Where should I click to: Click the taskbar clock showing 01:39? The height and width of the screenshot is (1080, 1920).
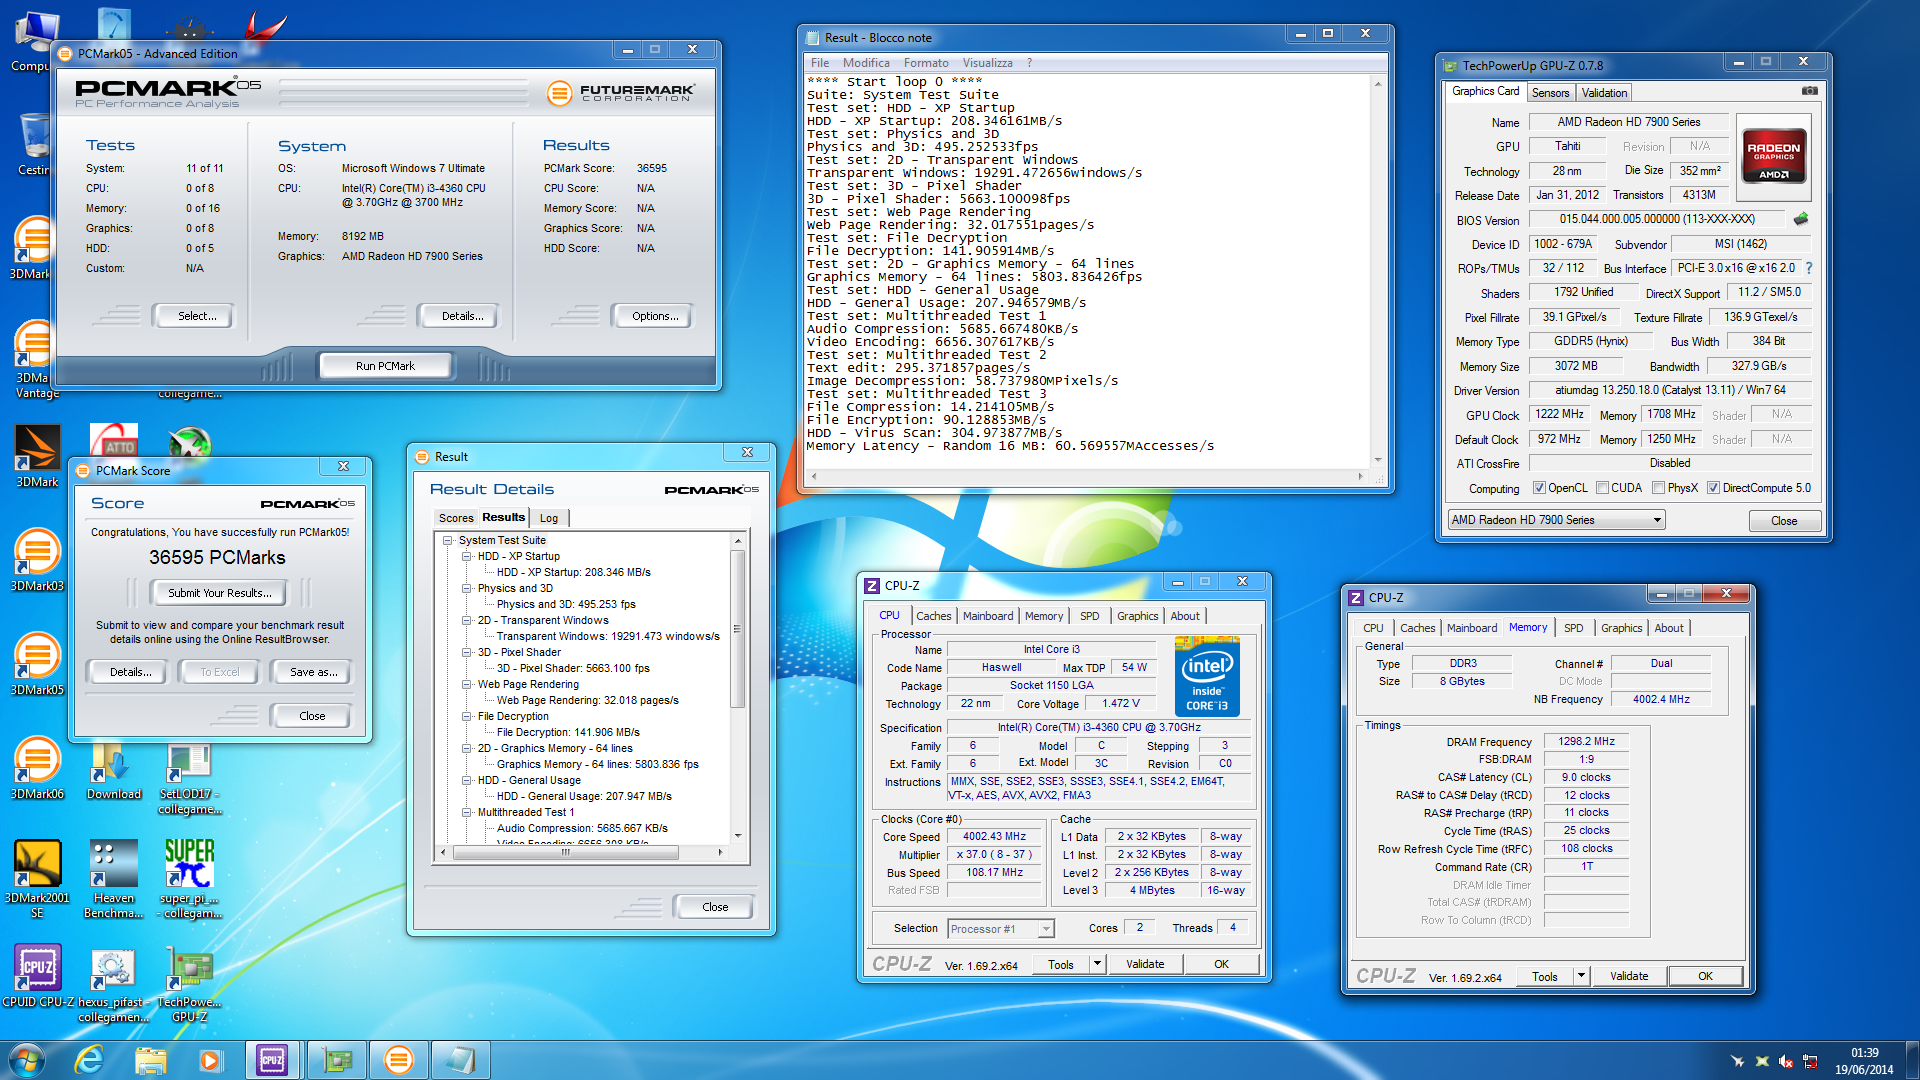[1864, 1060]
